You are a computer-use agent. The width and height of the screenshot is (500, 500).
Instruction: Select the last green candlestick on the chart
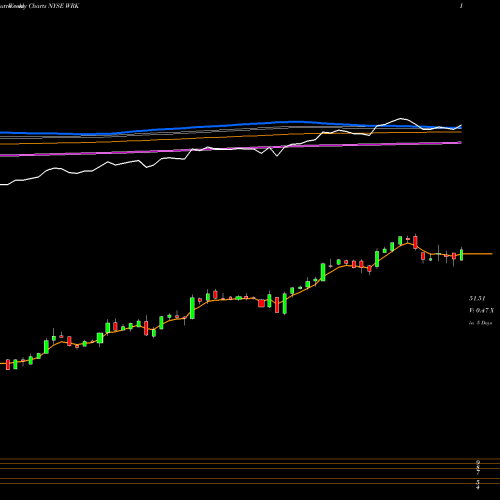tap(462, 254)
